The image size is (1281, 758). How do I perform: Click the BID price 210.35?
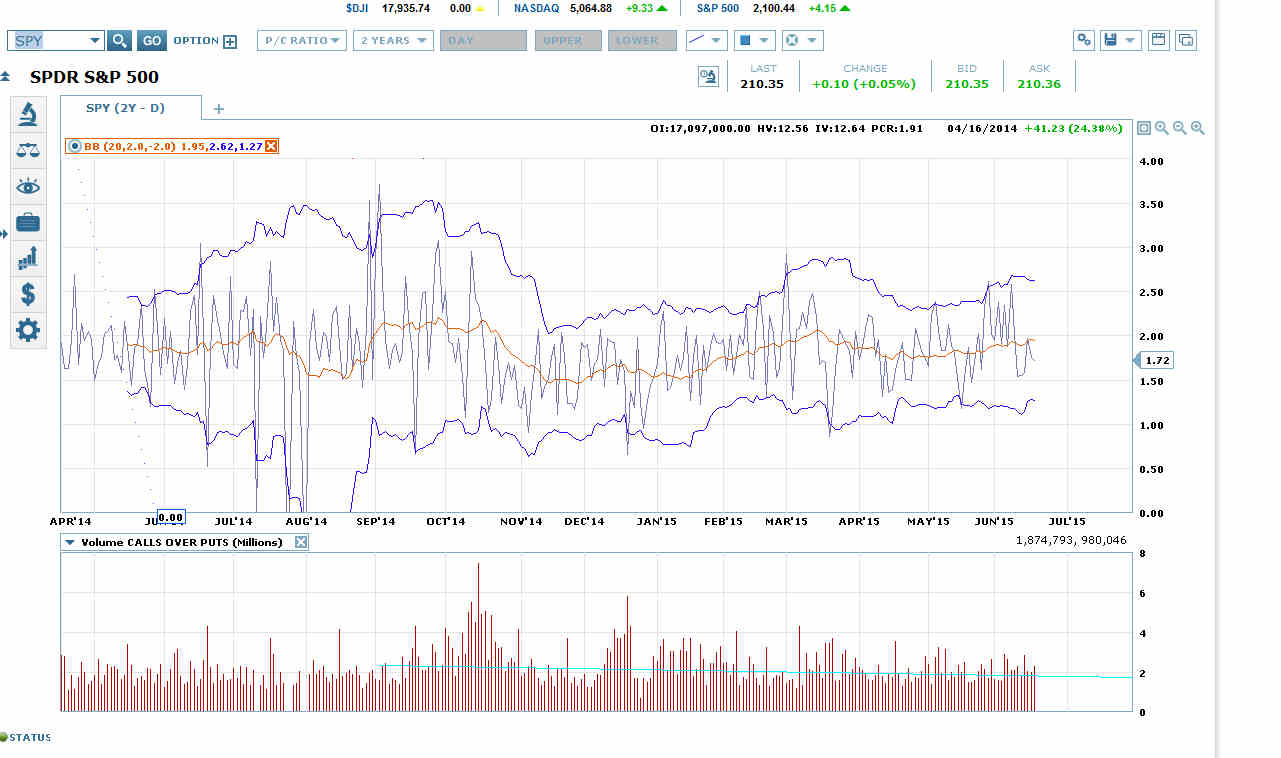[967, 84]
